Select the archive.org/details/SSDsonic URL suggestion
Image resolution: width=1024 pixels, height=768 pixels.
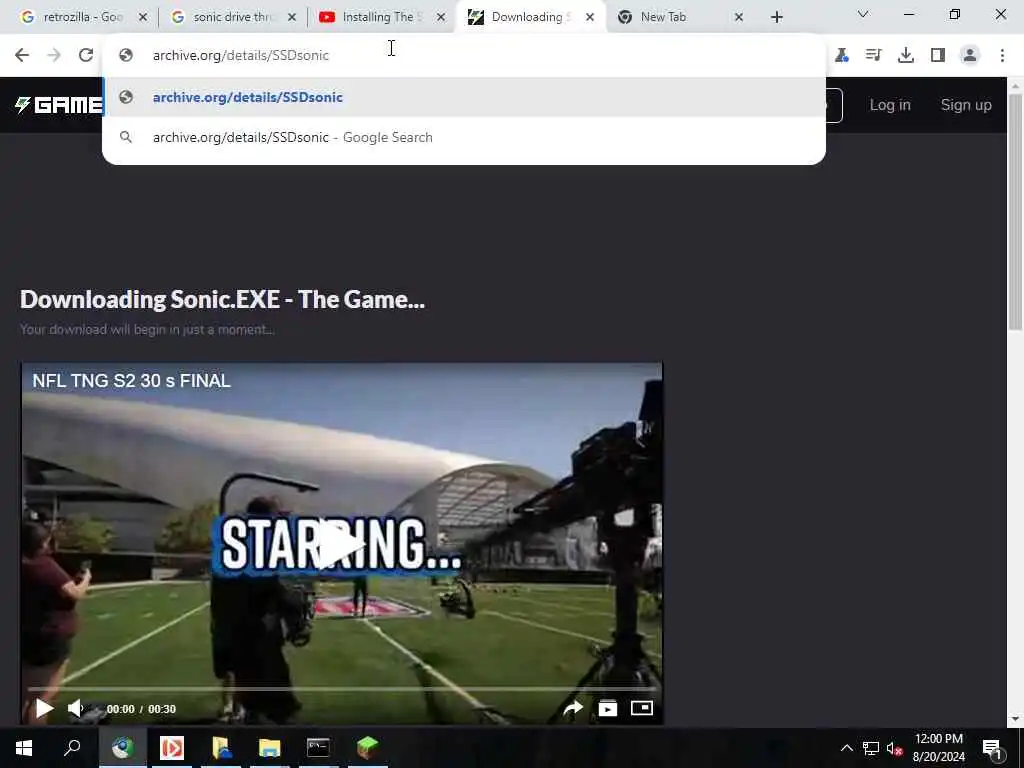click(x=464, y=97)
